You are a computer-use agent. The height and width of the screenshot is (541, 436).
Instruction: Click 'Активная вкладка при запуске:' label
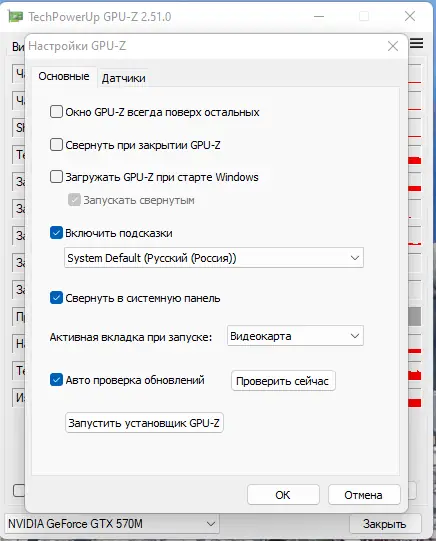pyautogui.click(x=131, y=337)
